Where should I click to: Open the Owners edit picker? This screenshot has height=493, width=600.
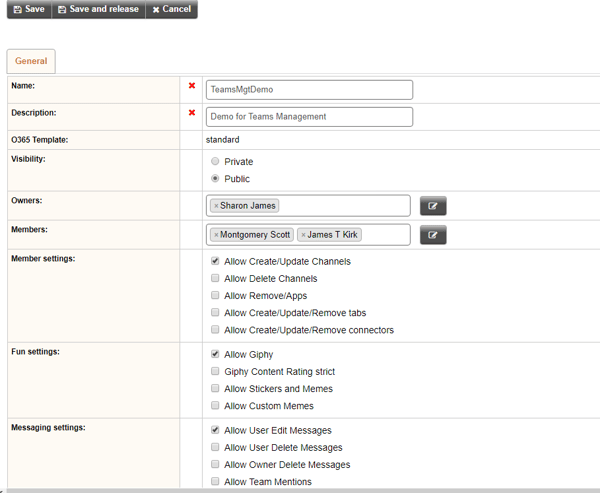click(x=433, y=206)
